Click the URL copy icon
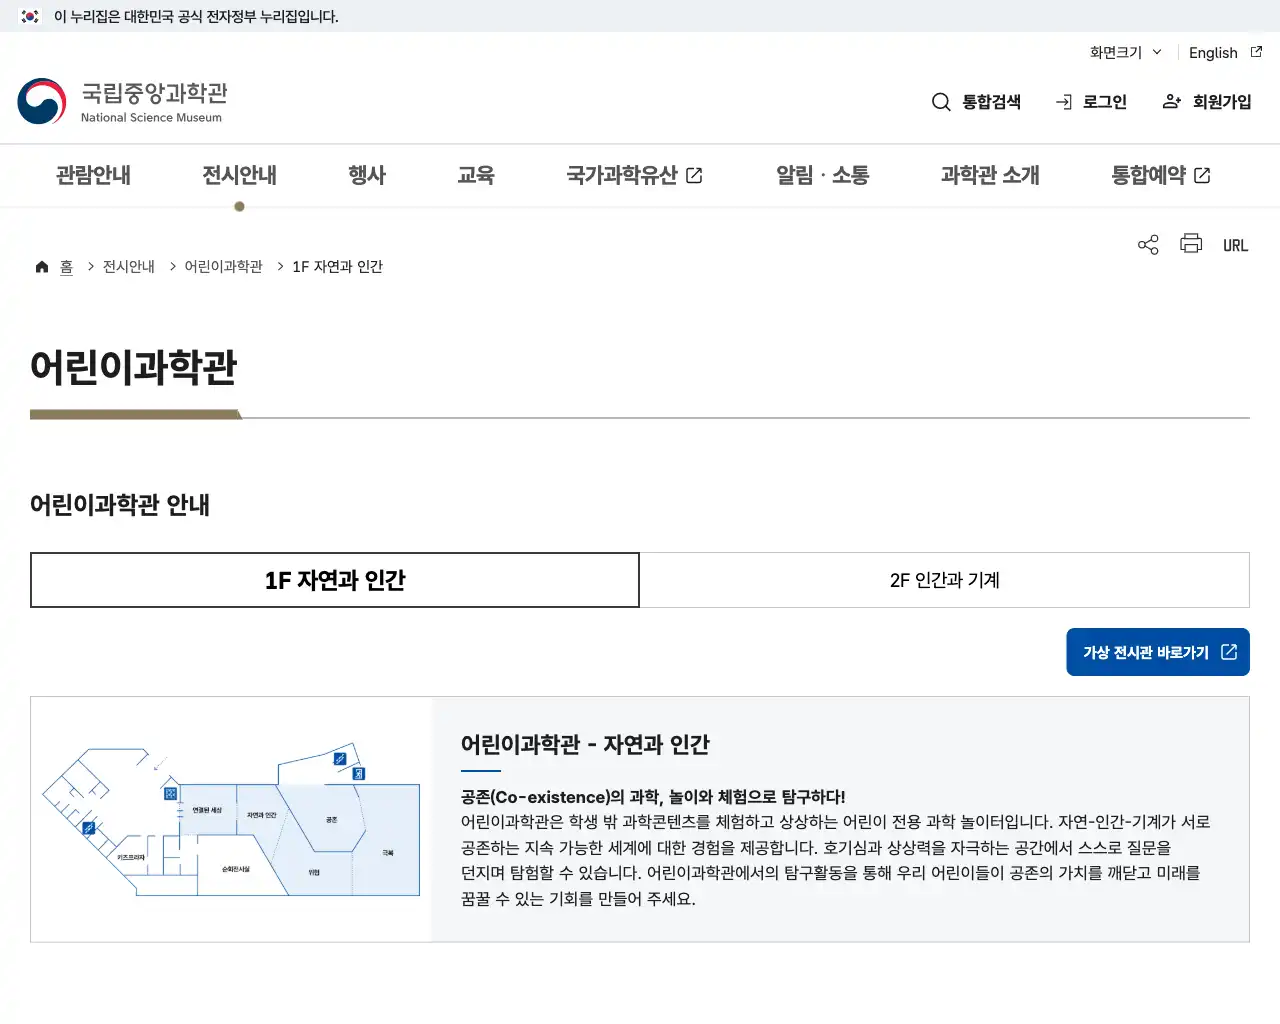Viewport: 1280px width, 1024px height. [x=1235, y=243]
